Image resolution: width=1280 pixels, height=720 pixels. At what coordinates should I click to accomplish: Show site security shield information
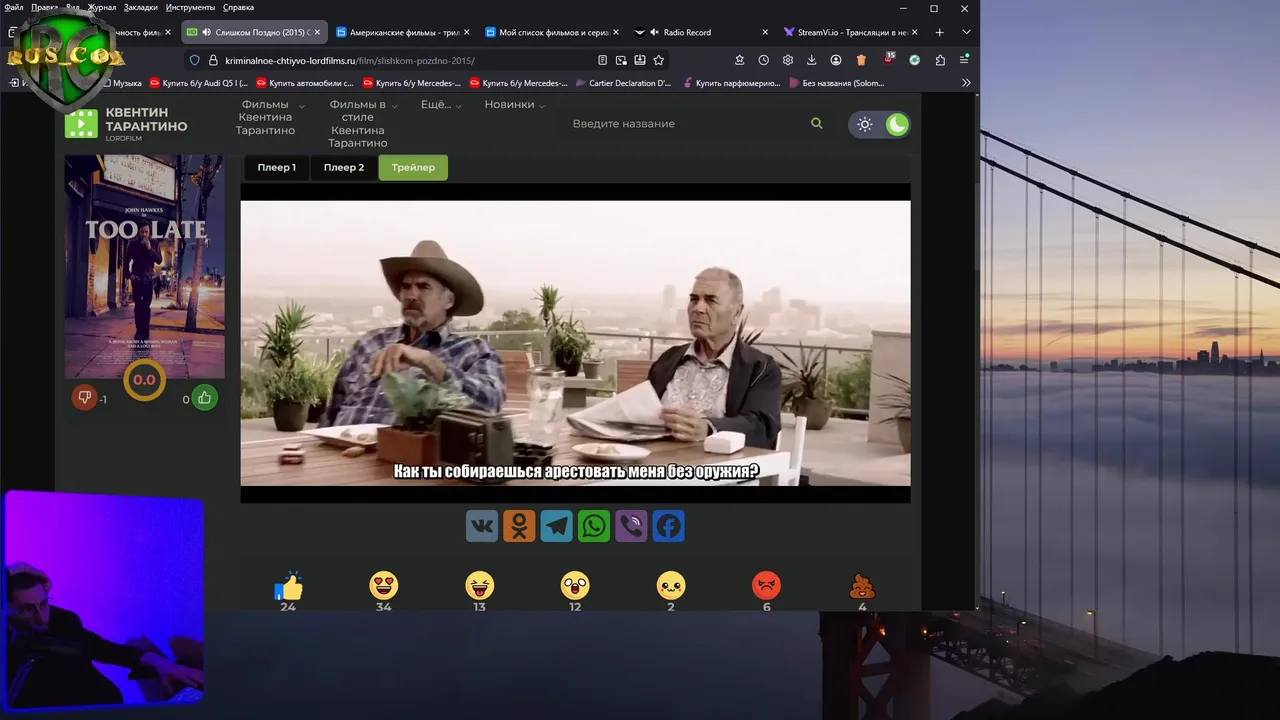click(x=195, y=60)
